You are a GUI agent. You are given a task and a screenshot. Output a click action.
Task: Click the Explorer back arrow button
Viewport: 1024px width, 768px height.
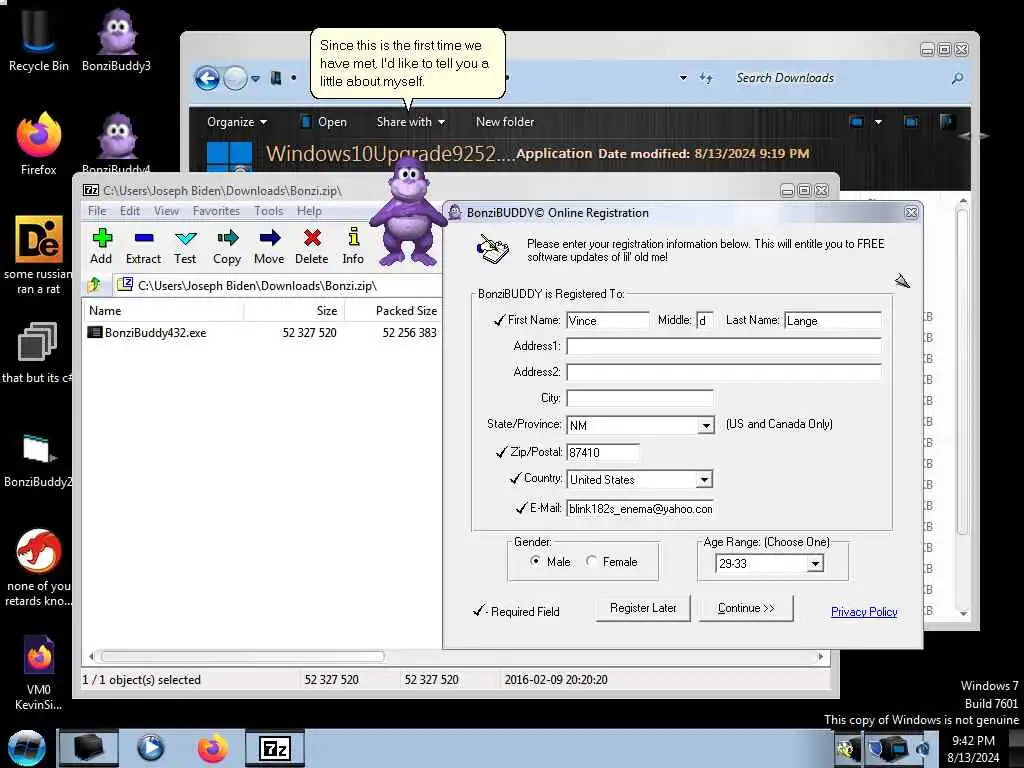click(x=207, y=78)
